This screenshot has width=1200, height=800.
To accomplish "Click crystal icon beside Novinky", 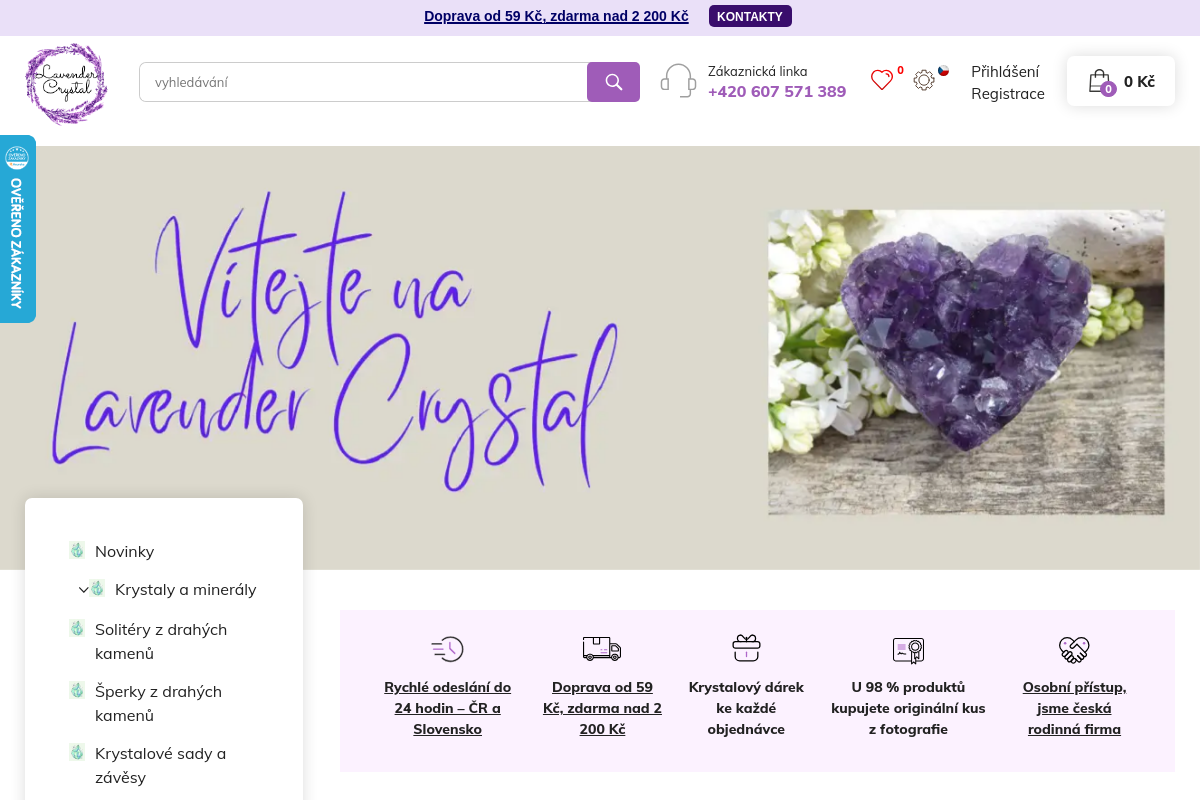I will pyautogui.click(x=77, y=550).
